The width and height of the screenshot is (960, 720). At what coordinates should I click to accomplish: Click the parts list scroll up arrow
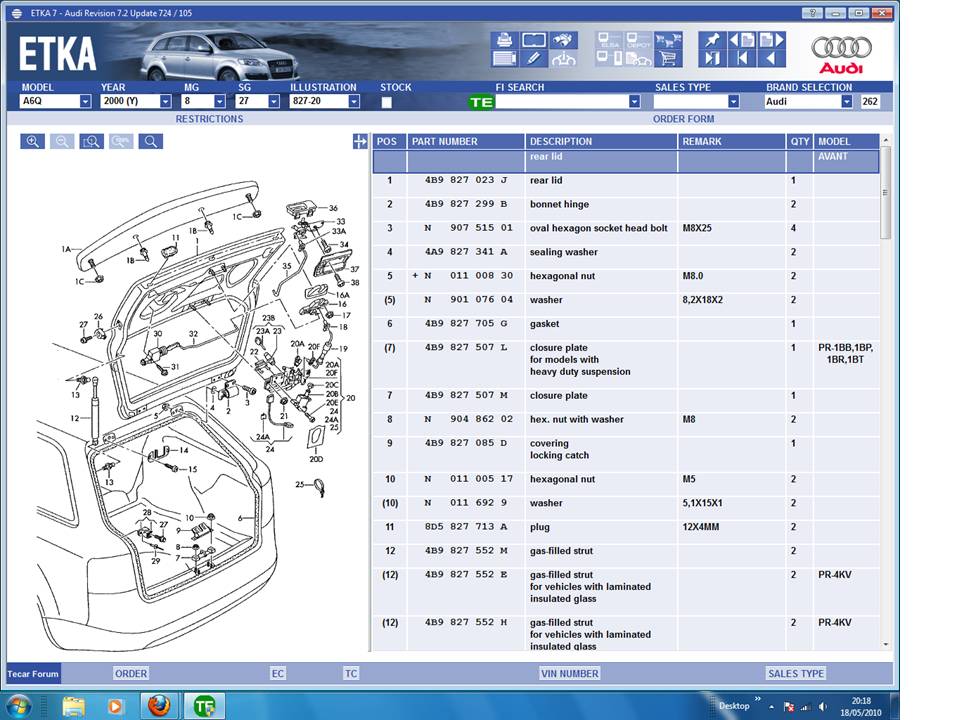(885, 140)
